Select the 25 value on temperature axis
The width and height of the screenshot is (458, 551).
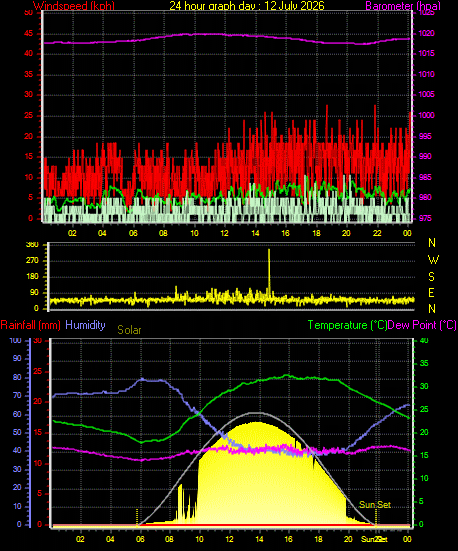424,409
